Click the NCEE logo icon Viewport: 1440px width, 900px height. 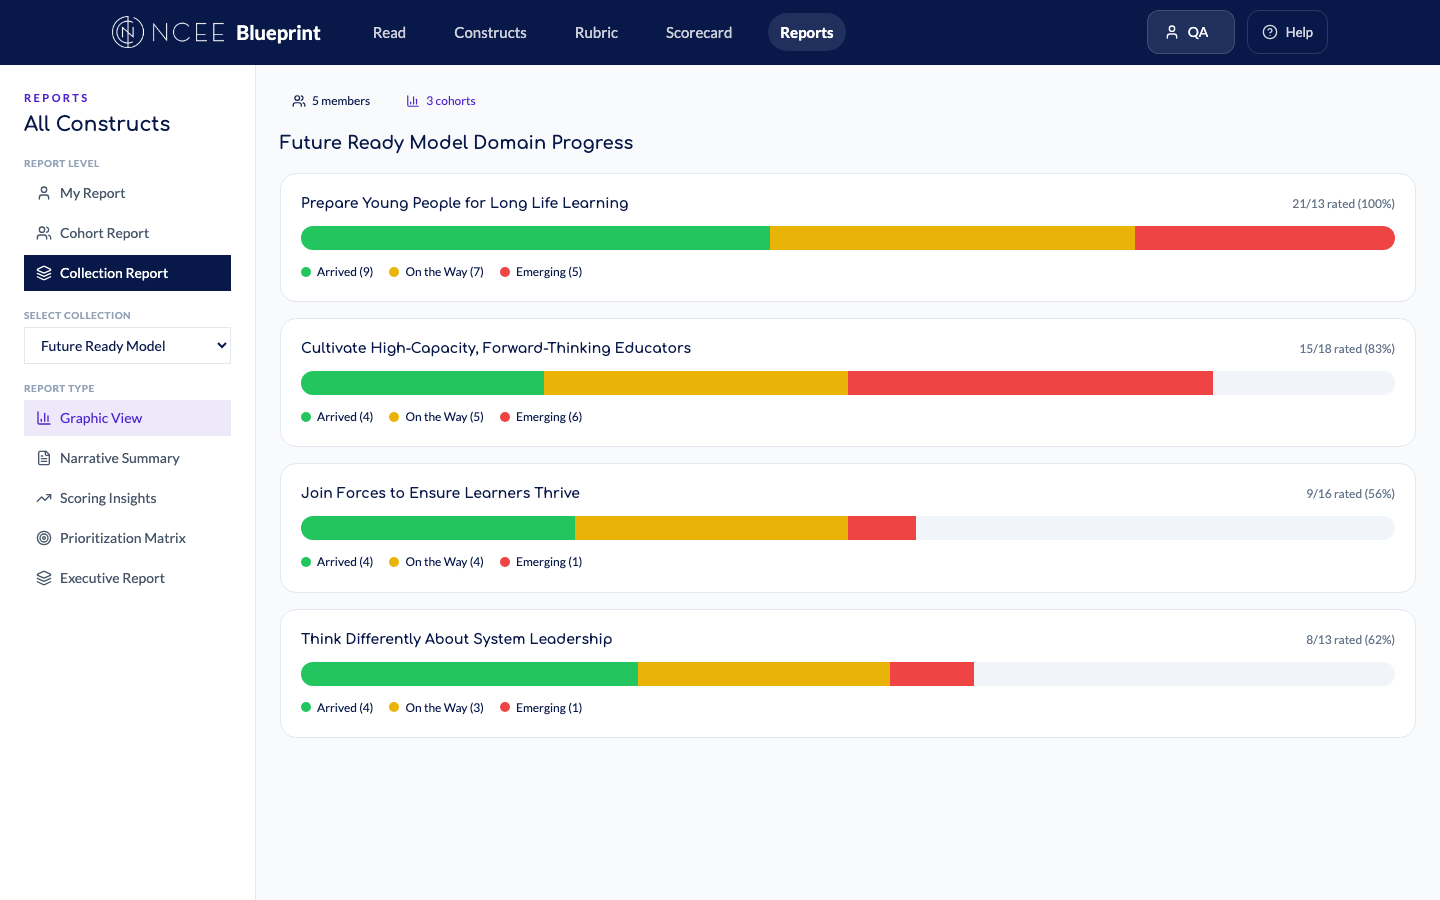coord(127,32)
